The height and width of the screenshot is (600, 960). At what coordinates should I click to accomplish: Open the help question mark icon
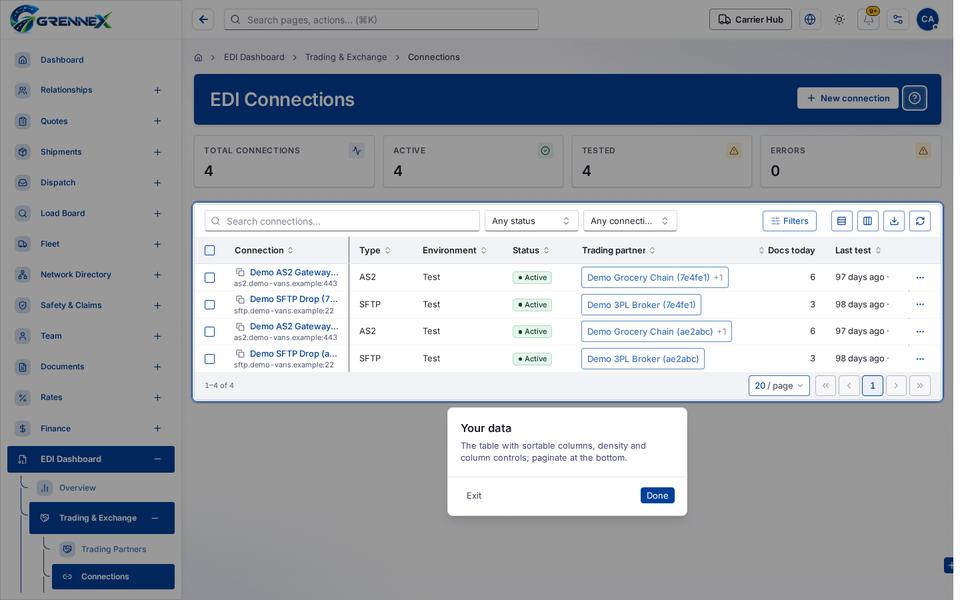915,98
